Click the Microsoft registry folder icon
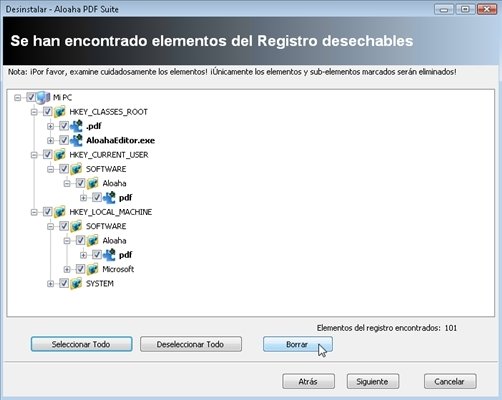The width and height of the screenshot is (502, 400). (x=93, y=269)
